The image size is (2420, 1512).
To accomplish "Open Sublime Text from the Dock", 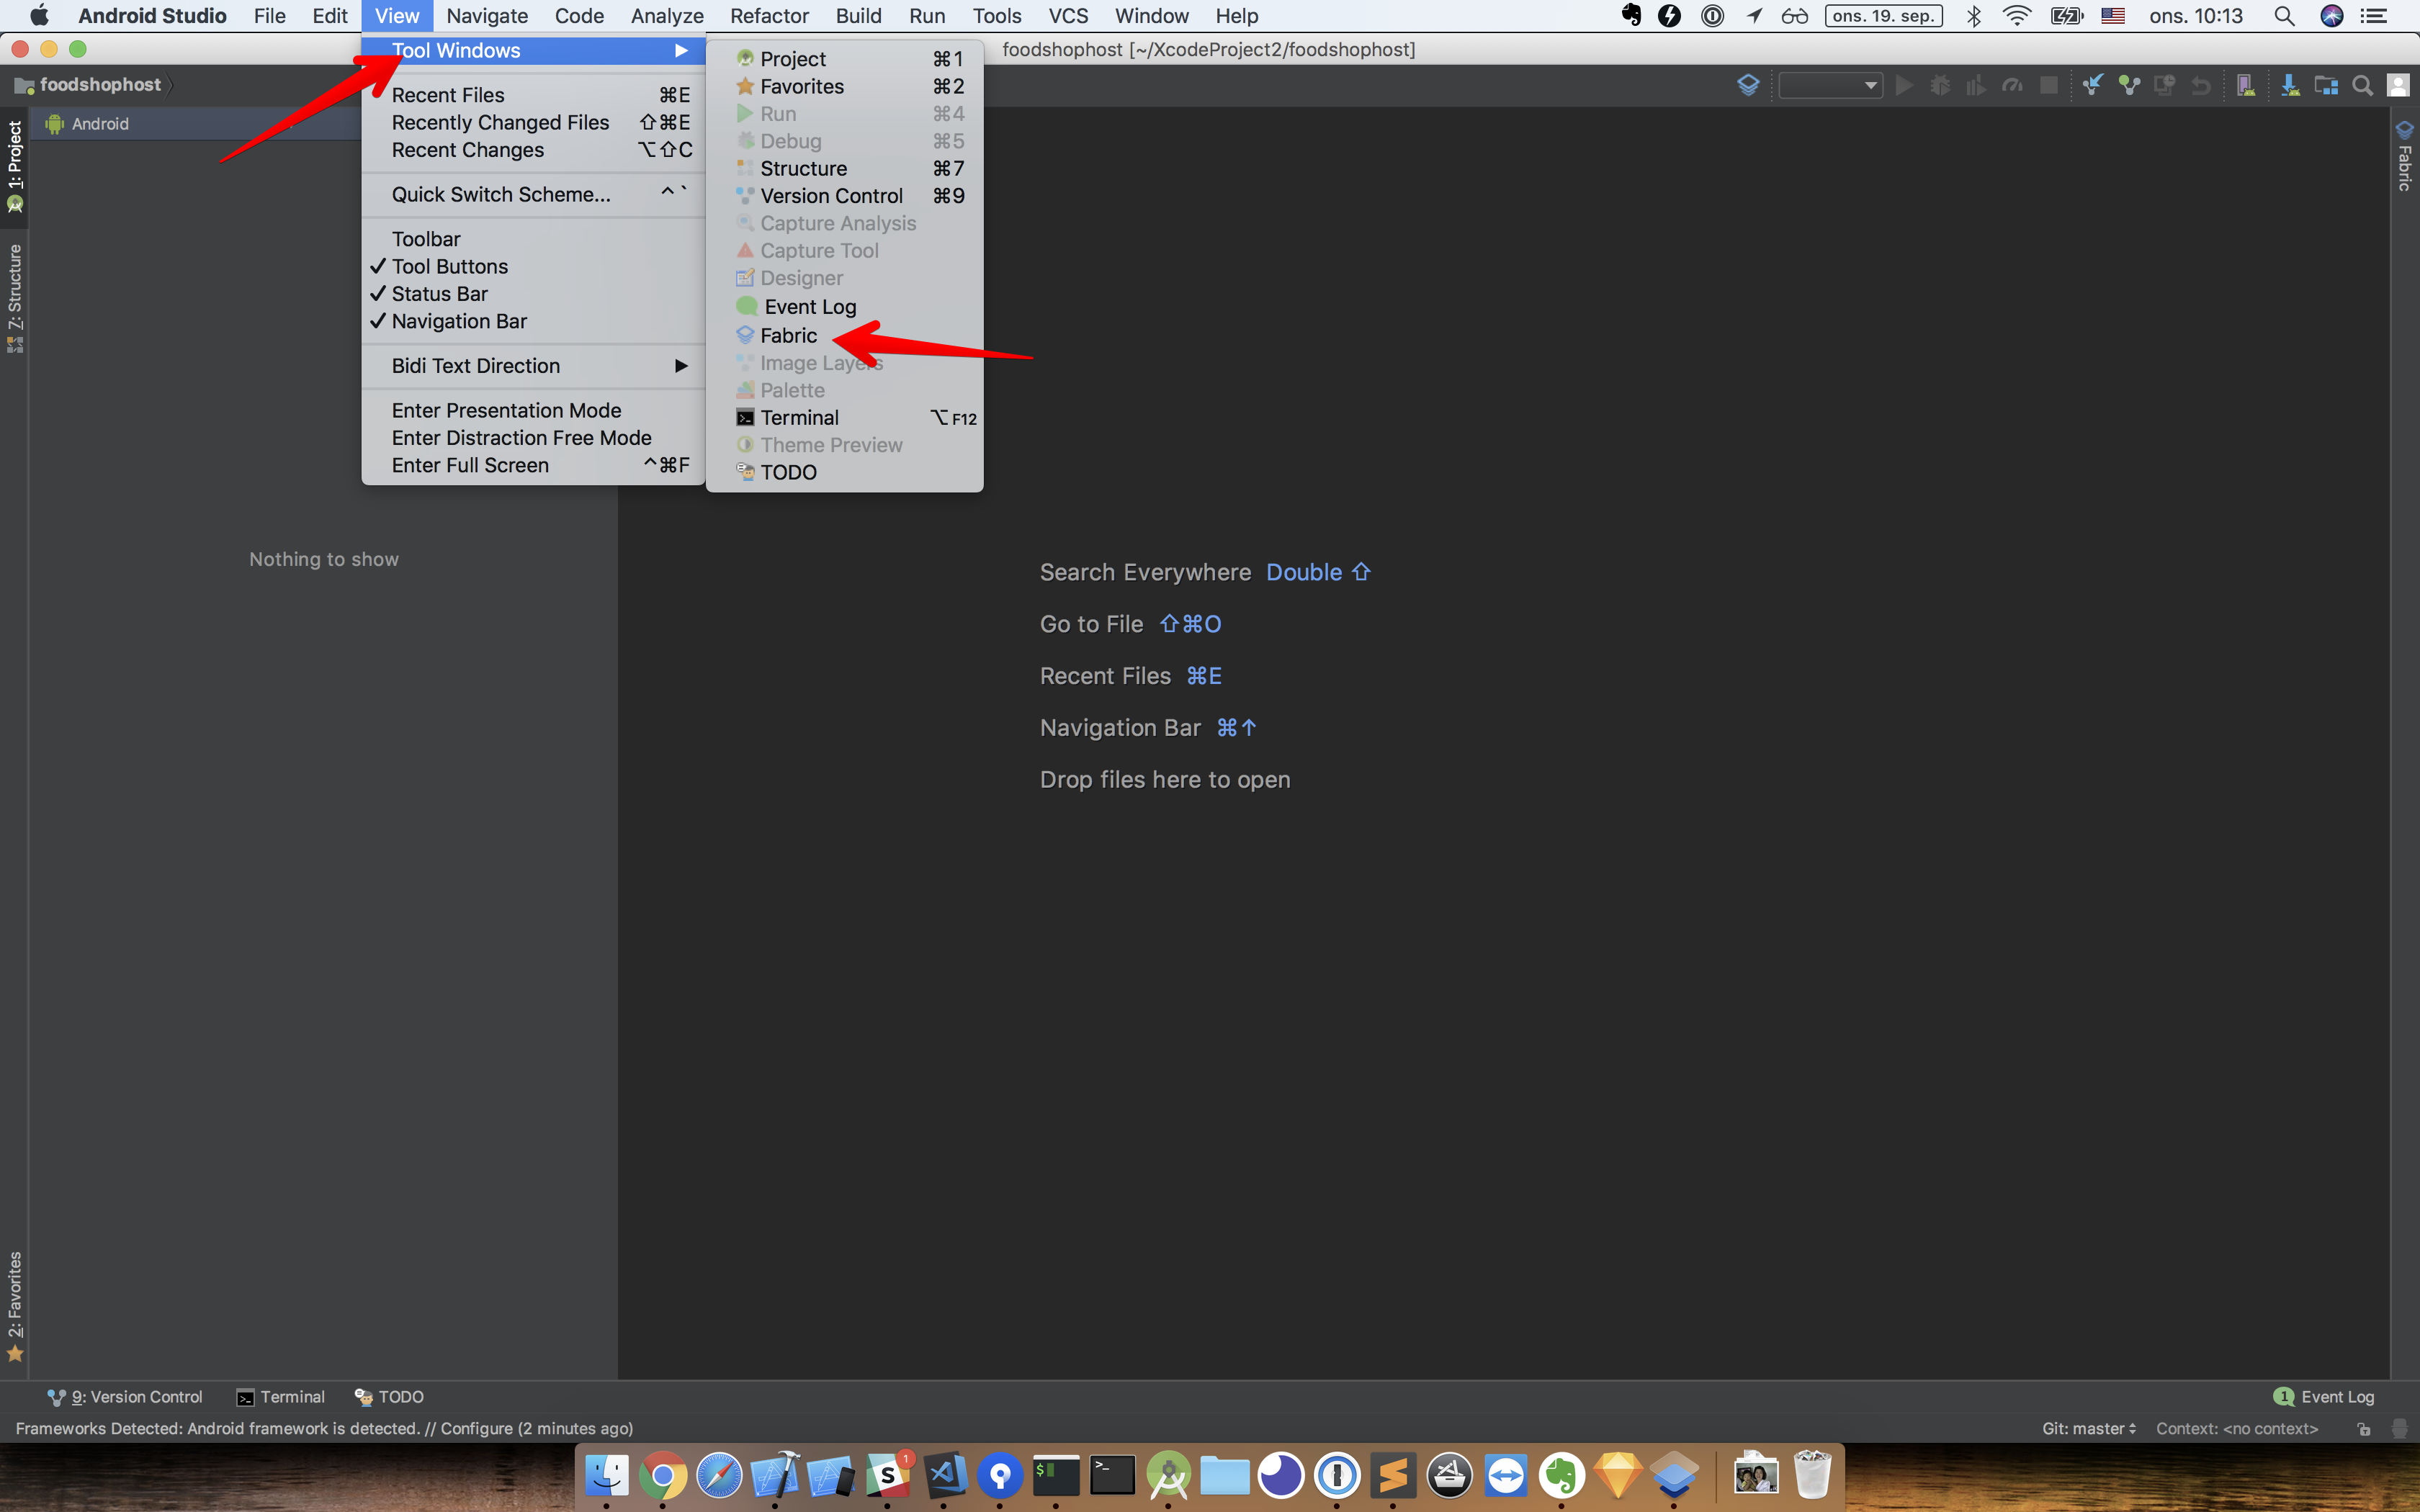I will pos(1393,1474).
